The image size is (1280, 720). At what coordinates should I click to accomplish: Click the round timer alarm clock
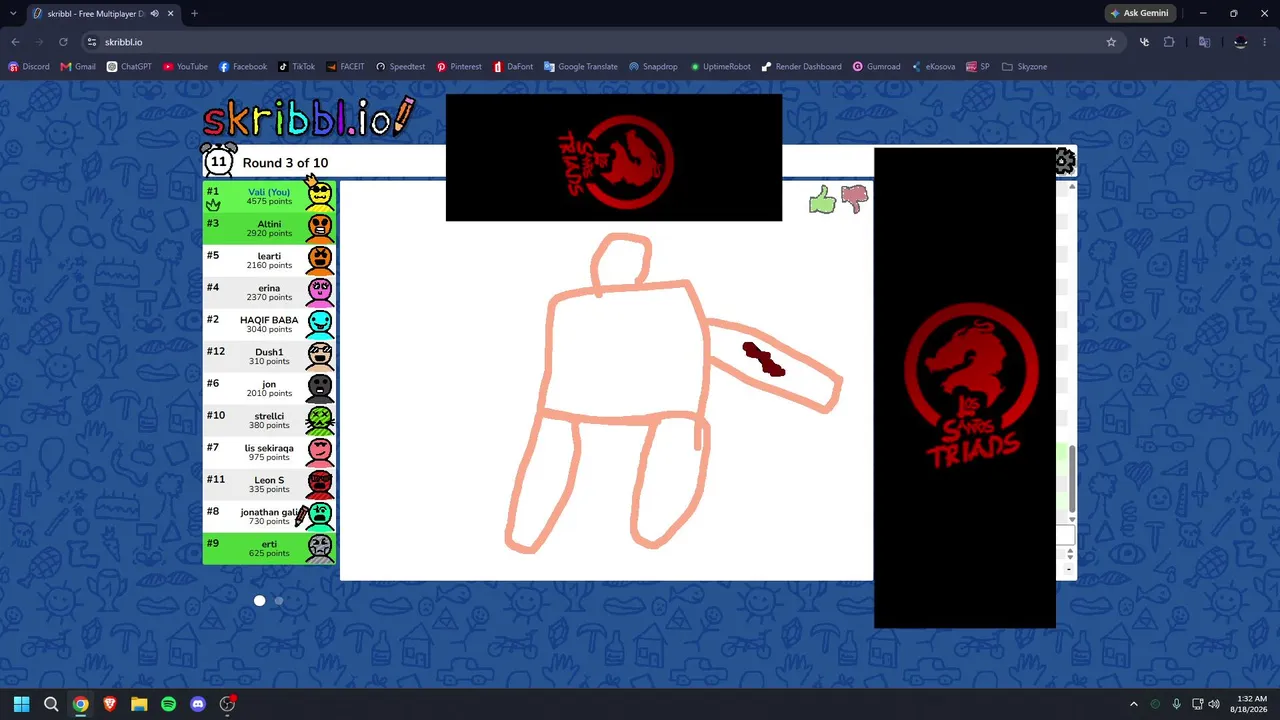(x=218, y=160)
